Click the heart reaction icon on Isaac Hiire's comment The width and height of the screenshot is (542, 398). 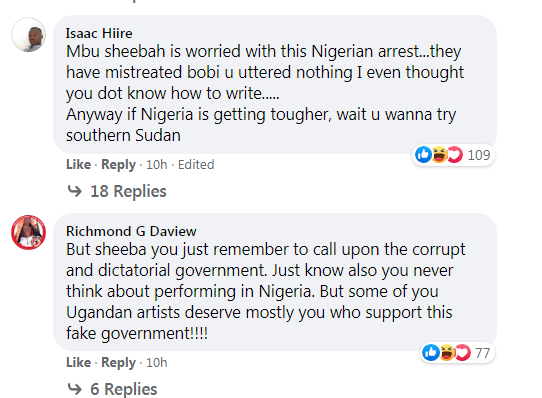(x=455, y=155)
